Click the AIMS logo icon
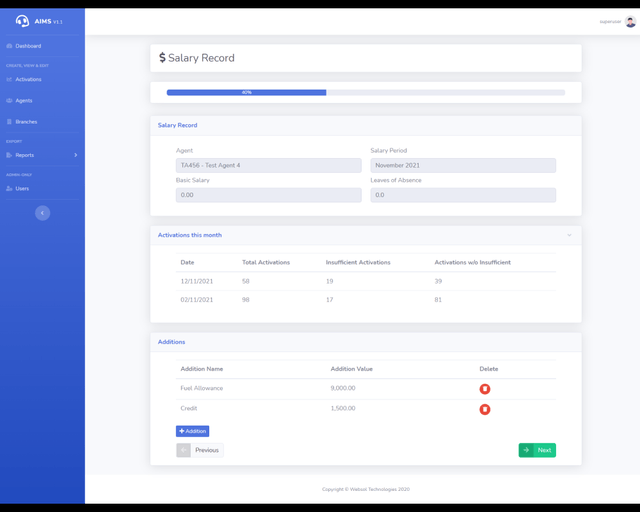 click(22, 21)
